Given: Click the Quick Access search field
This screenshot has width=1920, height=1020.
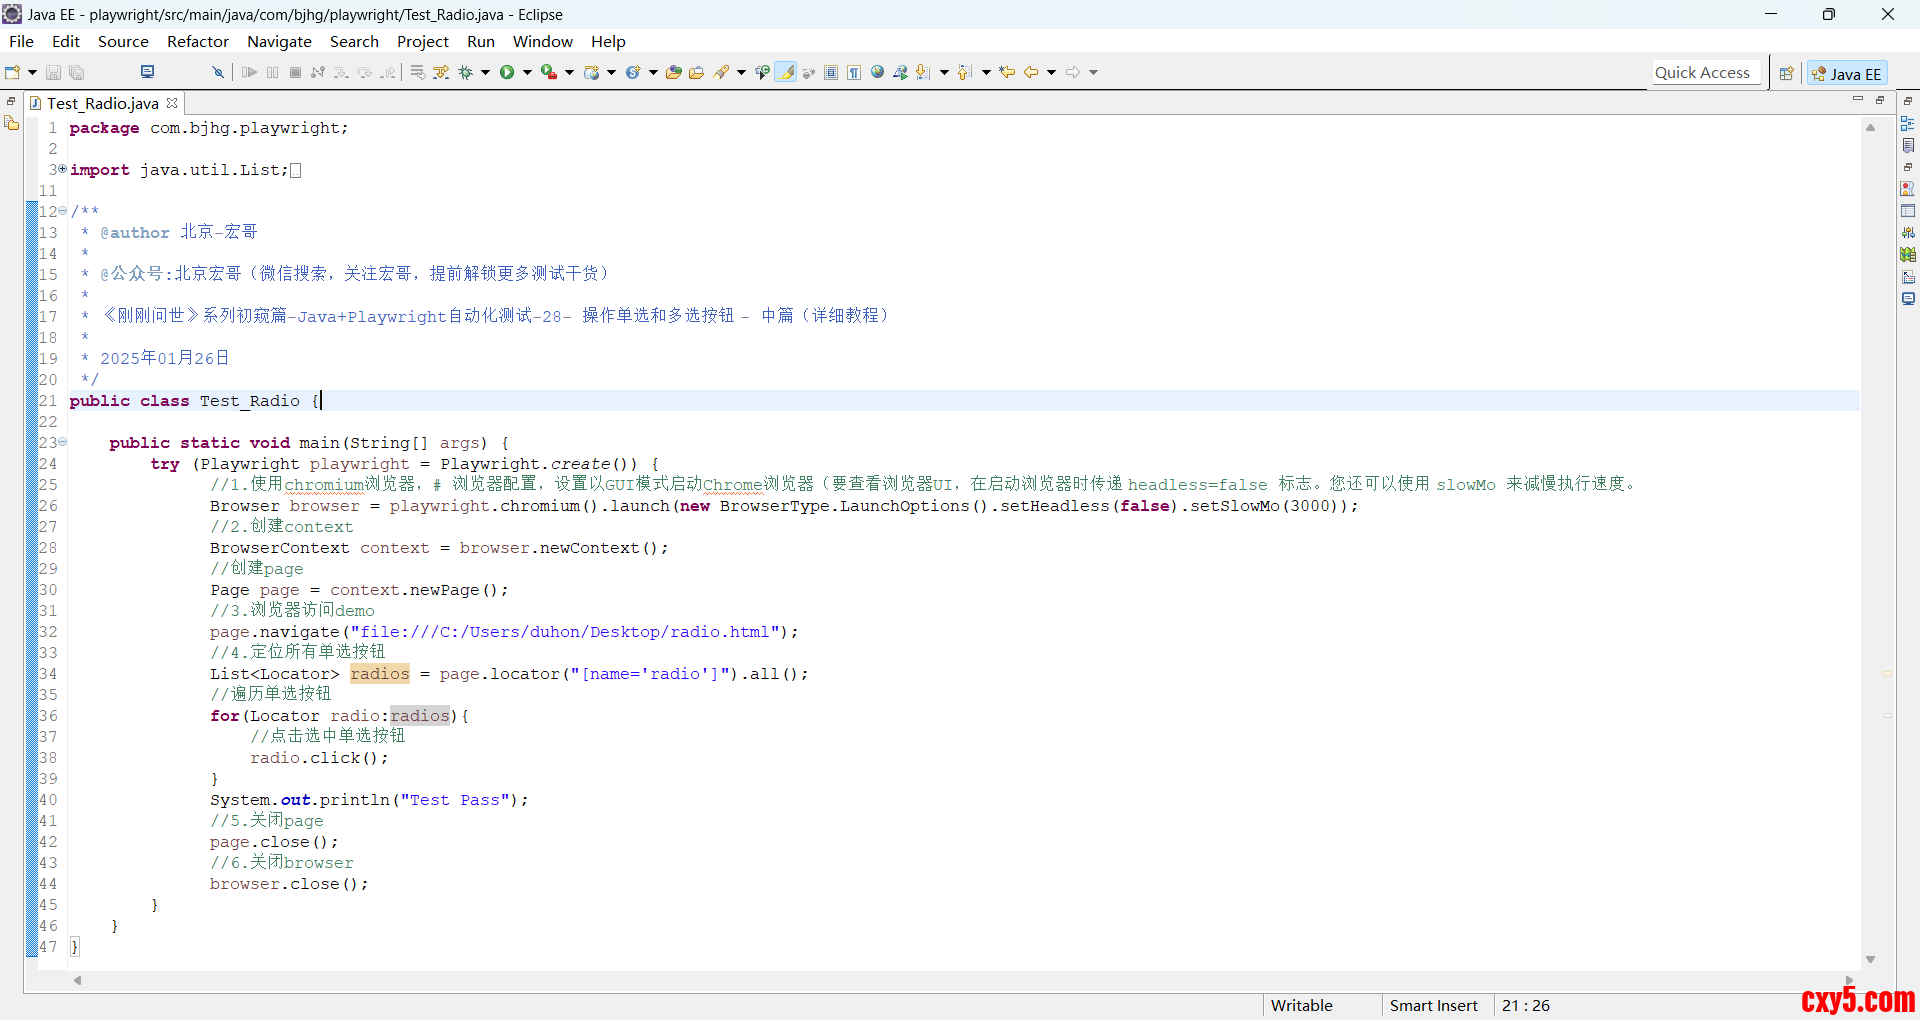Looking at the screenshot, I should 1702,72.
